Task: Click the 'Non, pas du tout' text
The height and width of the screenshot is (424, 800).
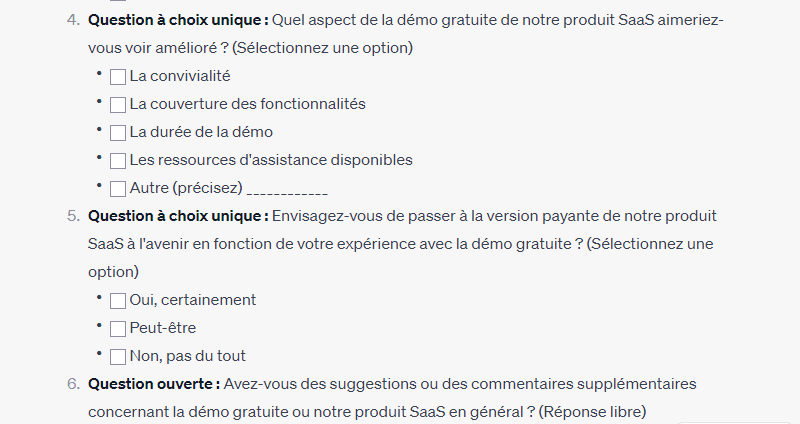Action: pyautogui.click(x=188, y=356)
